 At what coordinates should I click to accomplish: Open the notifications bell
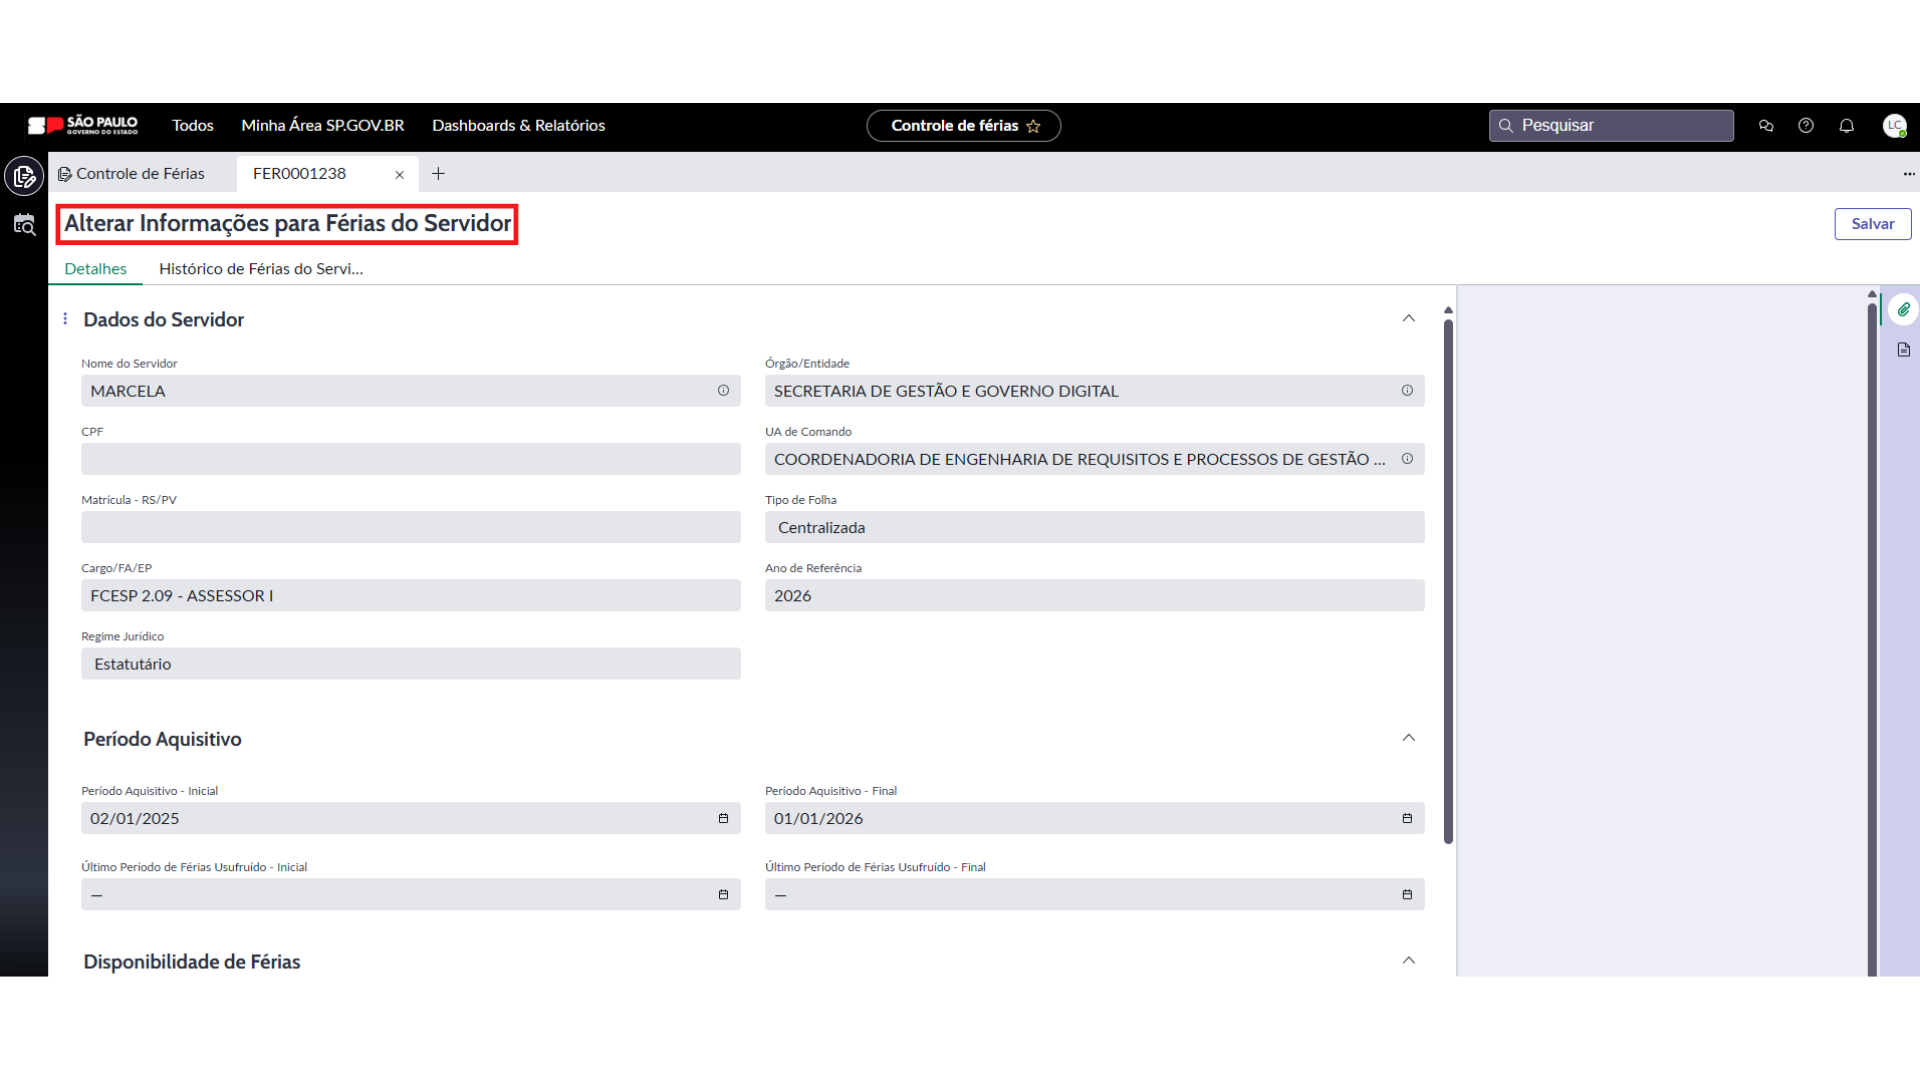(x=1846, y=126)
